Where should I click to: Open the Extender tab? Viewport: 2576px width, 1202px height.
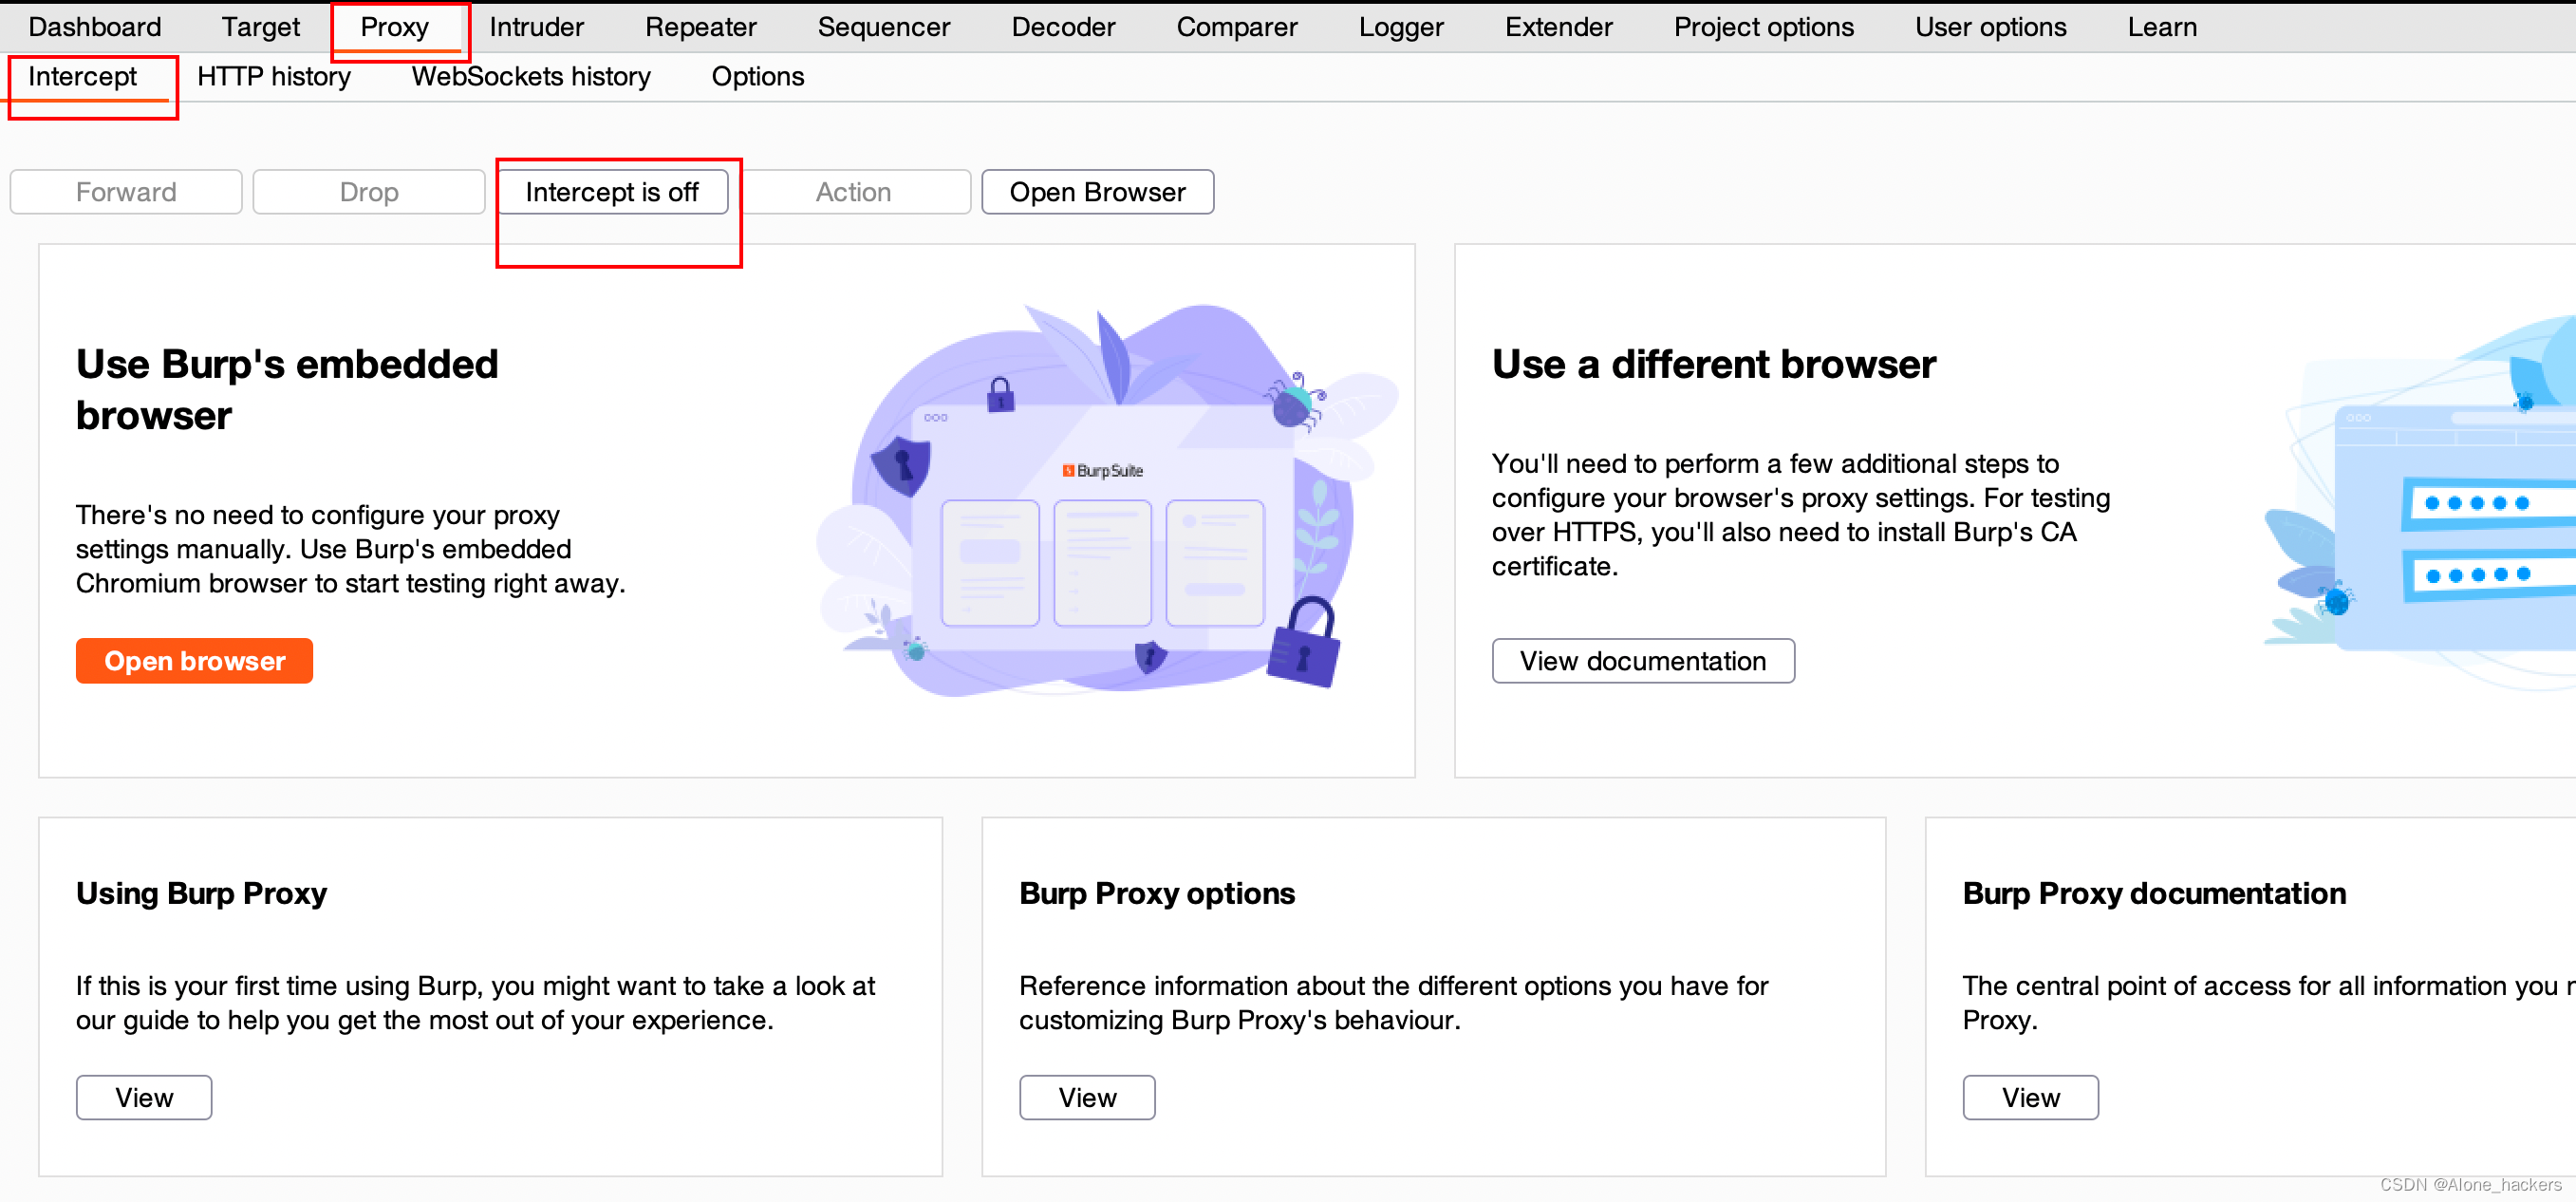tap(1558, 27)
